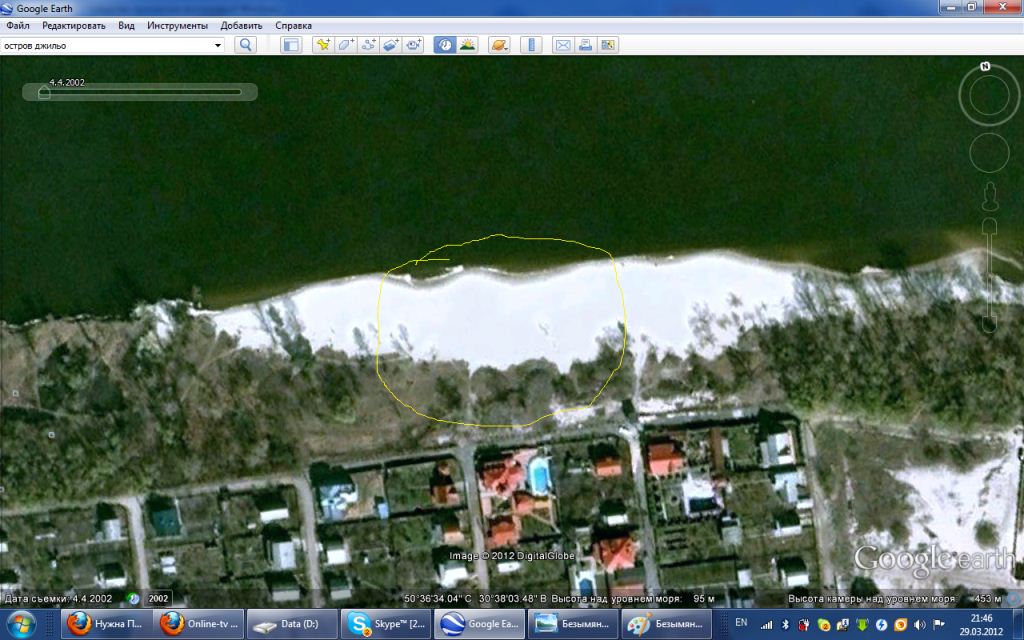Click the record a tour icon
Screen dimensions: 1024x640
415,45
